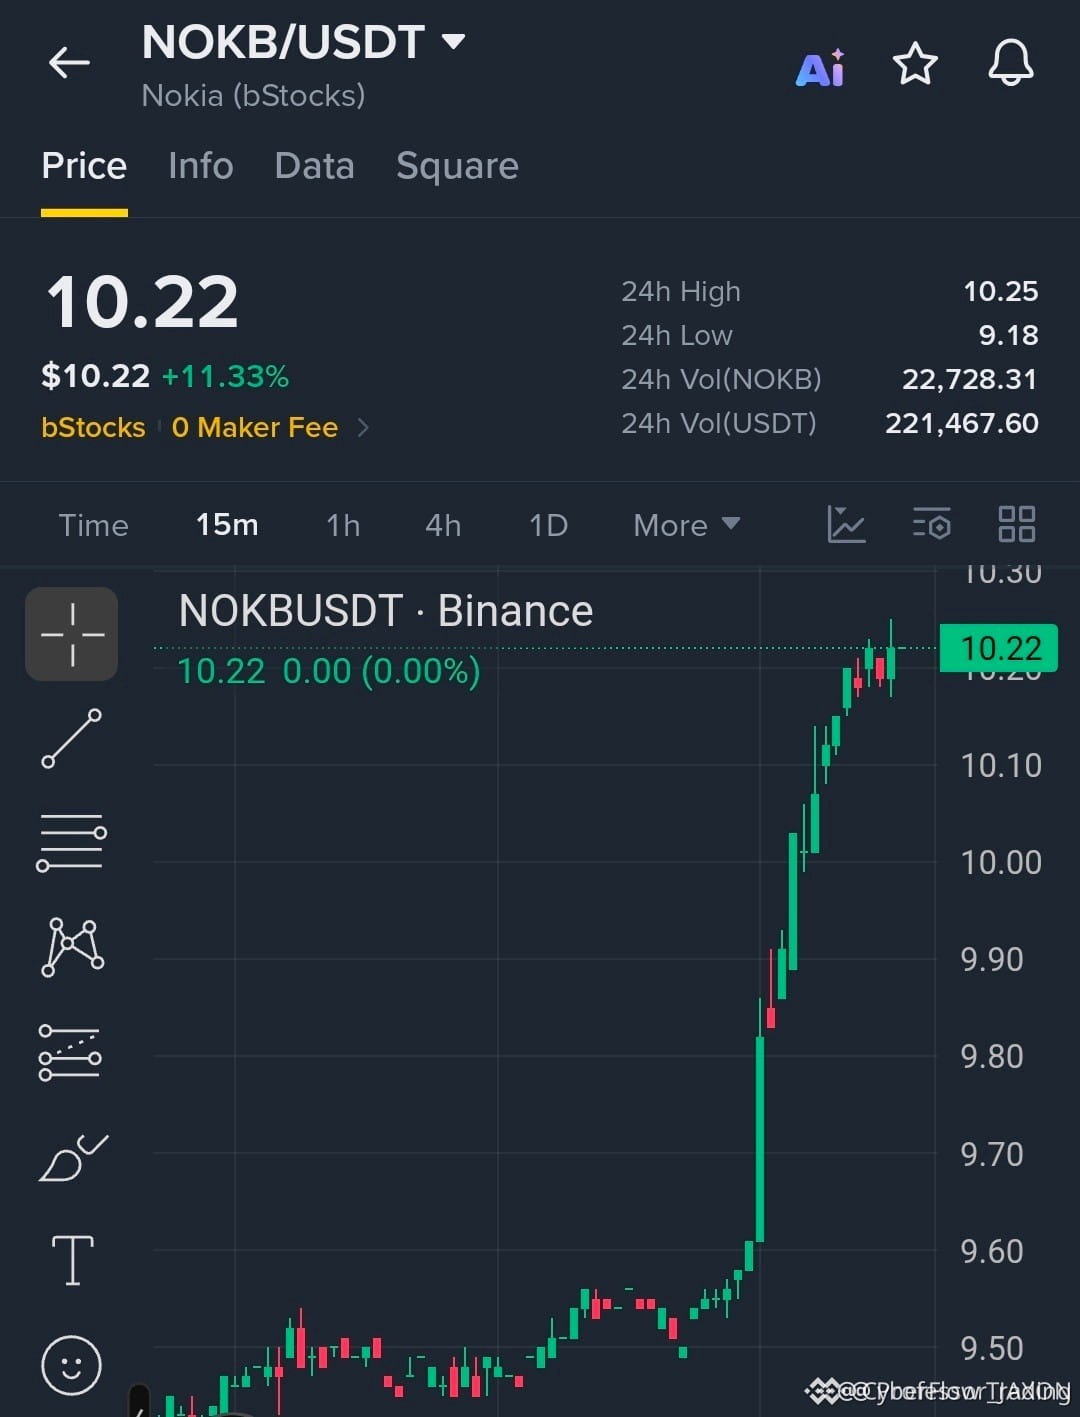Open chart settings icon

(932, 524)
